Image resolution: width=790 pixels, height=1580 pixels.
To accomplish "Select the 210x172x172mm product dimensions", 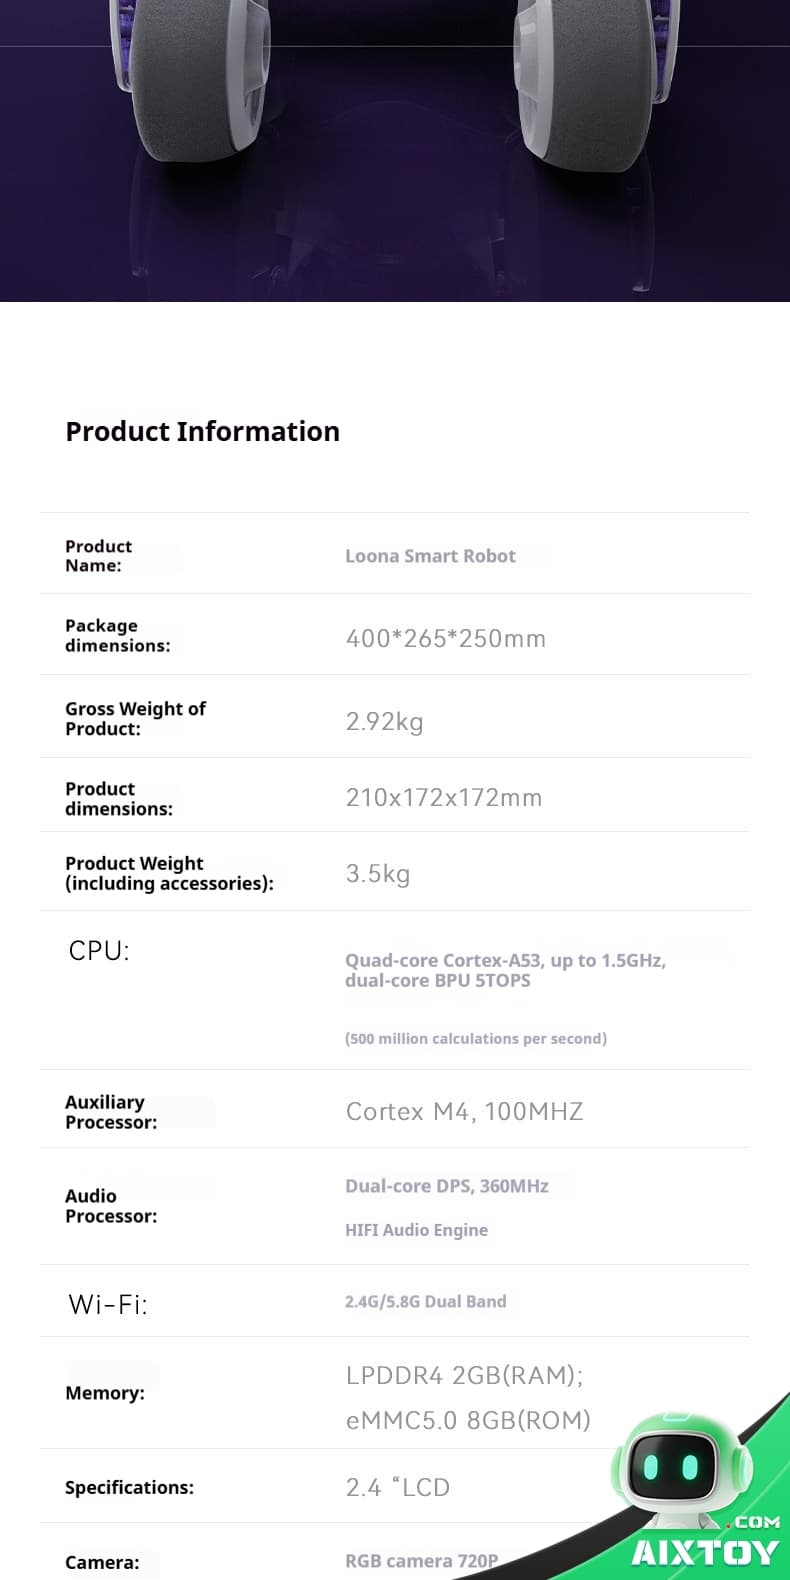I will (x=444, y=797).
